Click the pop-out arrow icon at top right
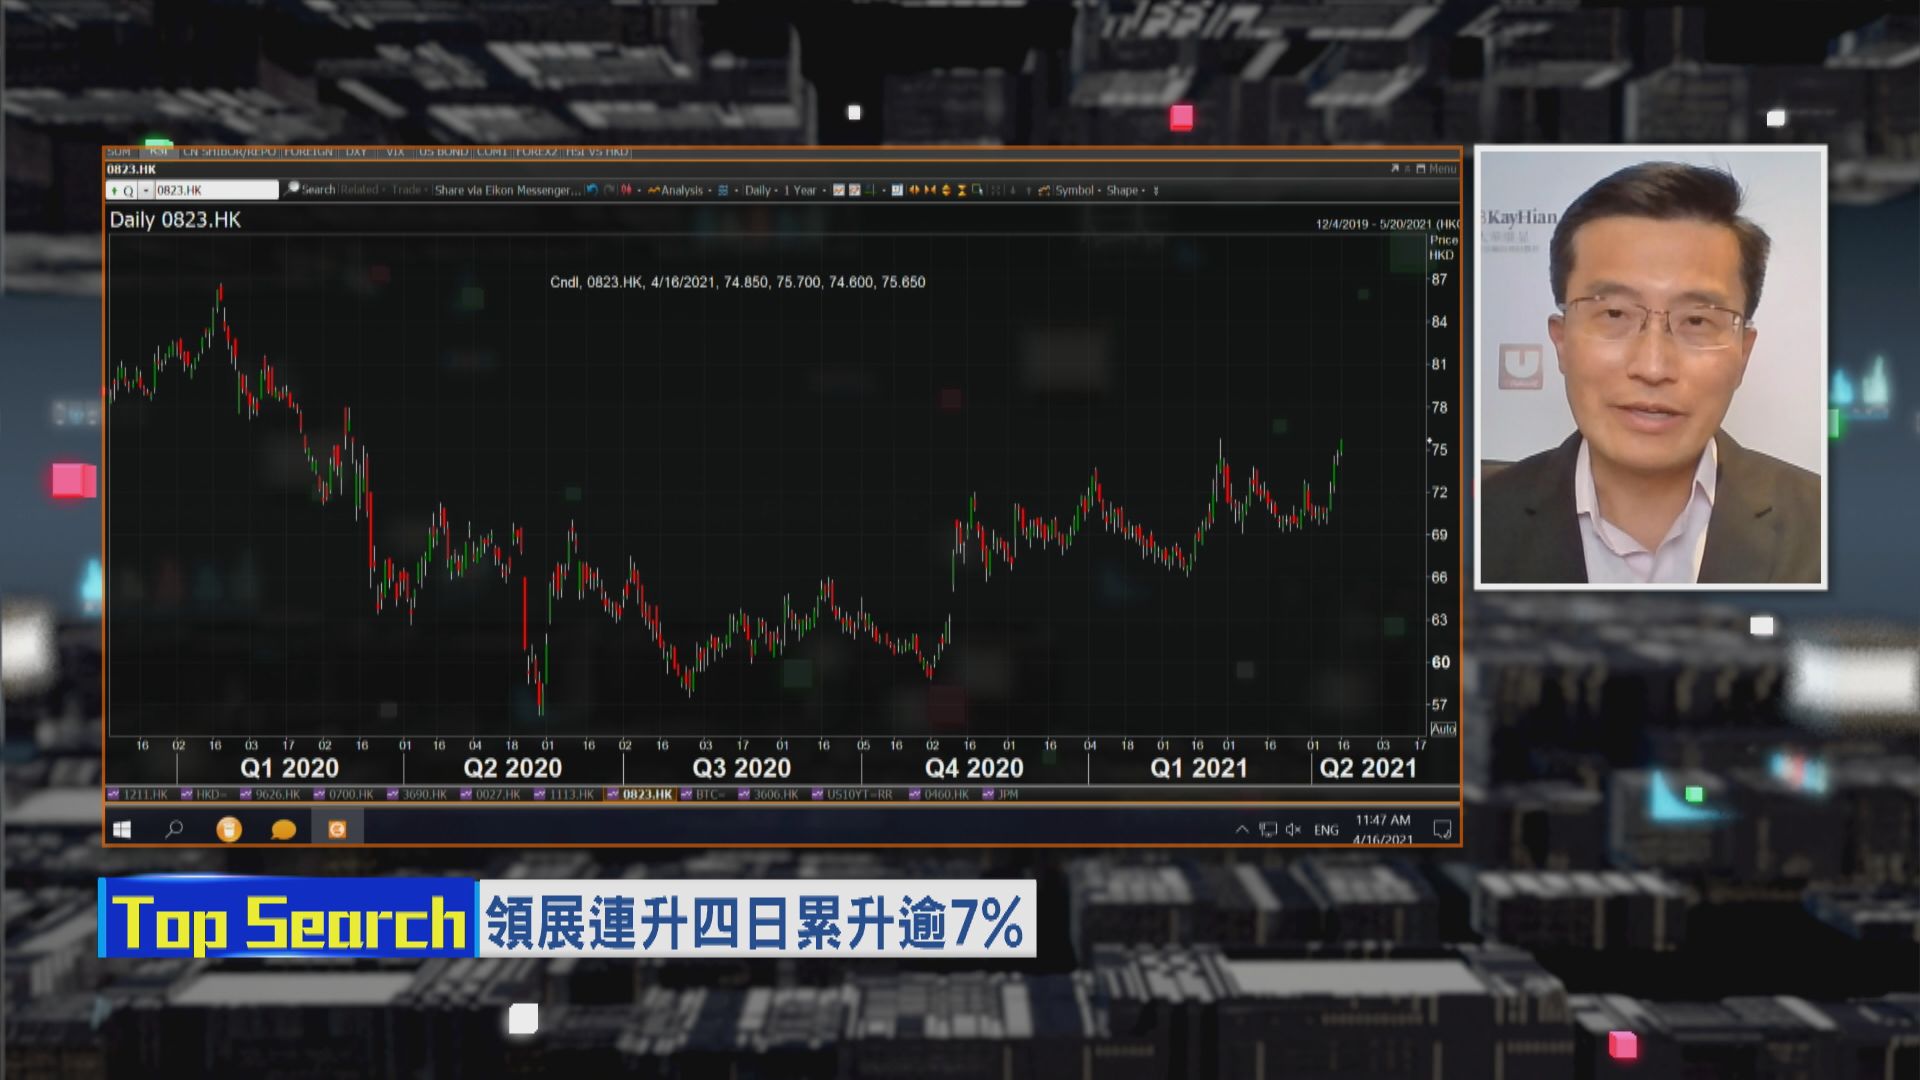 pyautogui.click(x=1393, y=169)
